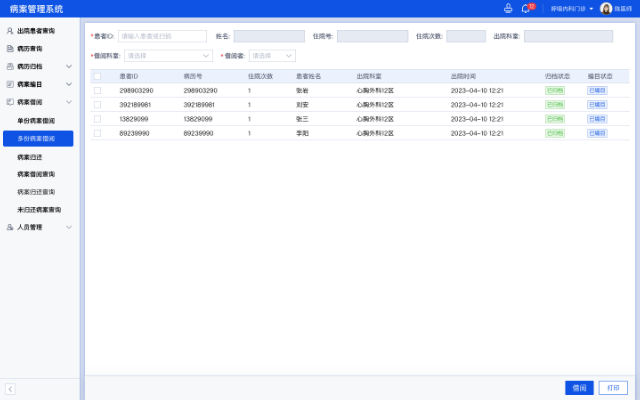Click the stamp icon in top bar
This screenshot has width=640, height=400.
pyautogui.click(x=508, y=8)
